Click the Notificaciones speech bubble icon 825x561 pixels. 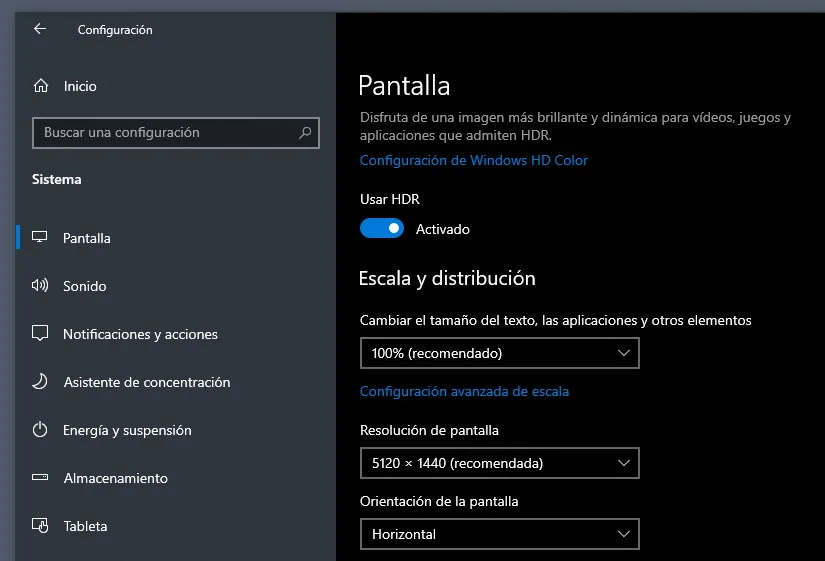(40, 334)
